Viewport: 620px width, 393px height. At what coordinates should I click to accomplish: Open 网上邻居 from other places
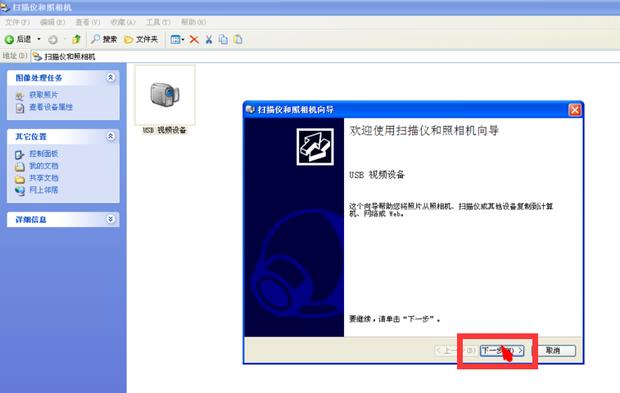(x=43, y=190)
